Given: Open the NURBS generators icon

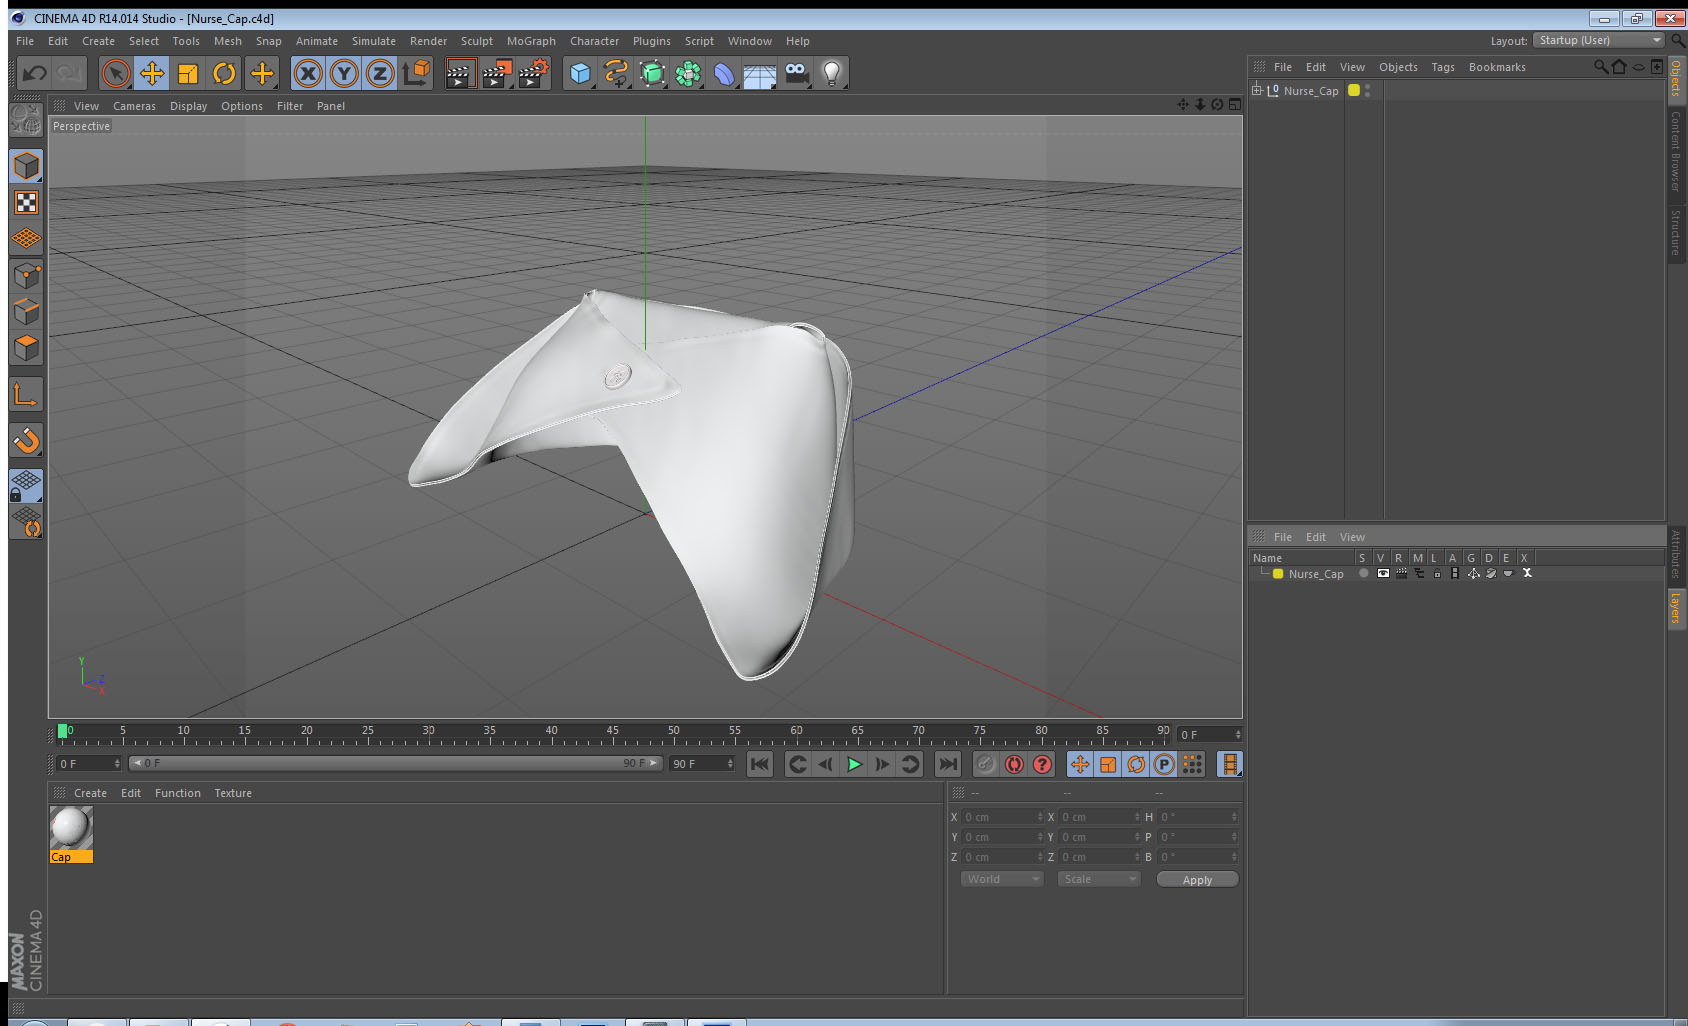Looking at the screenshot, I should coord(652,73).
